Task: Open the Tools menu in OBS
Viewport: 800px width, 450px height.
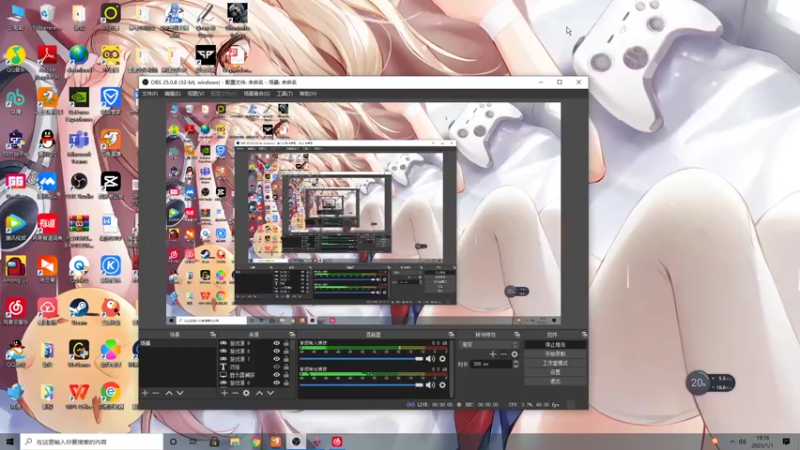Action: pos(284,94)
